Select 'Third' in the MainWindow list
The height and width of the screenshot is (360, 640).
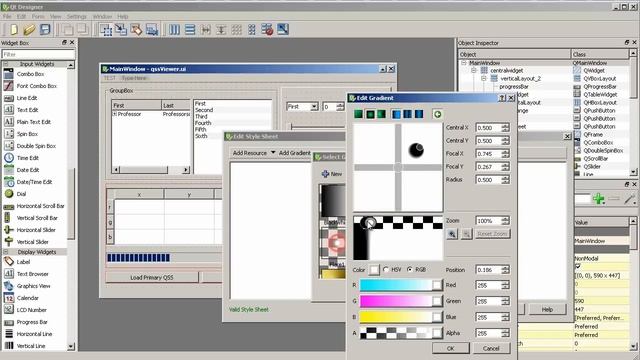pos(201,116)
